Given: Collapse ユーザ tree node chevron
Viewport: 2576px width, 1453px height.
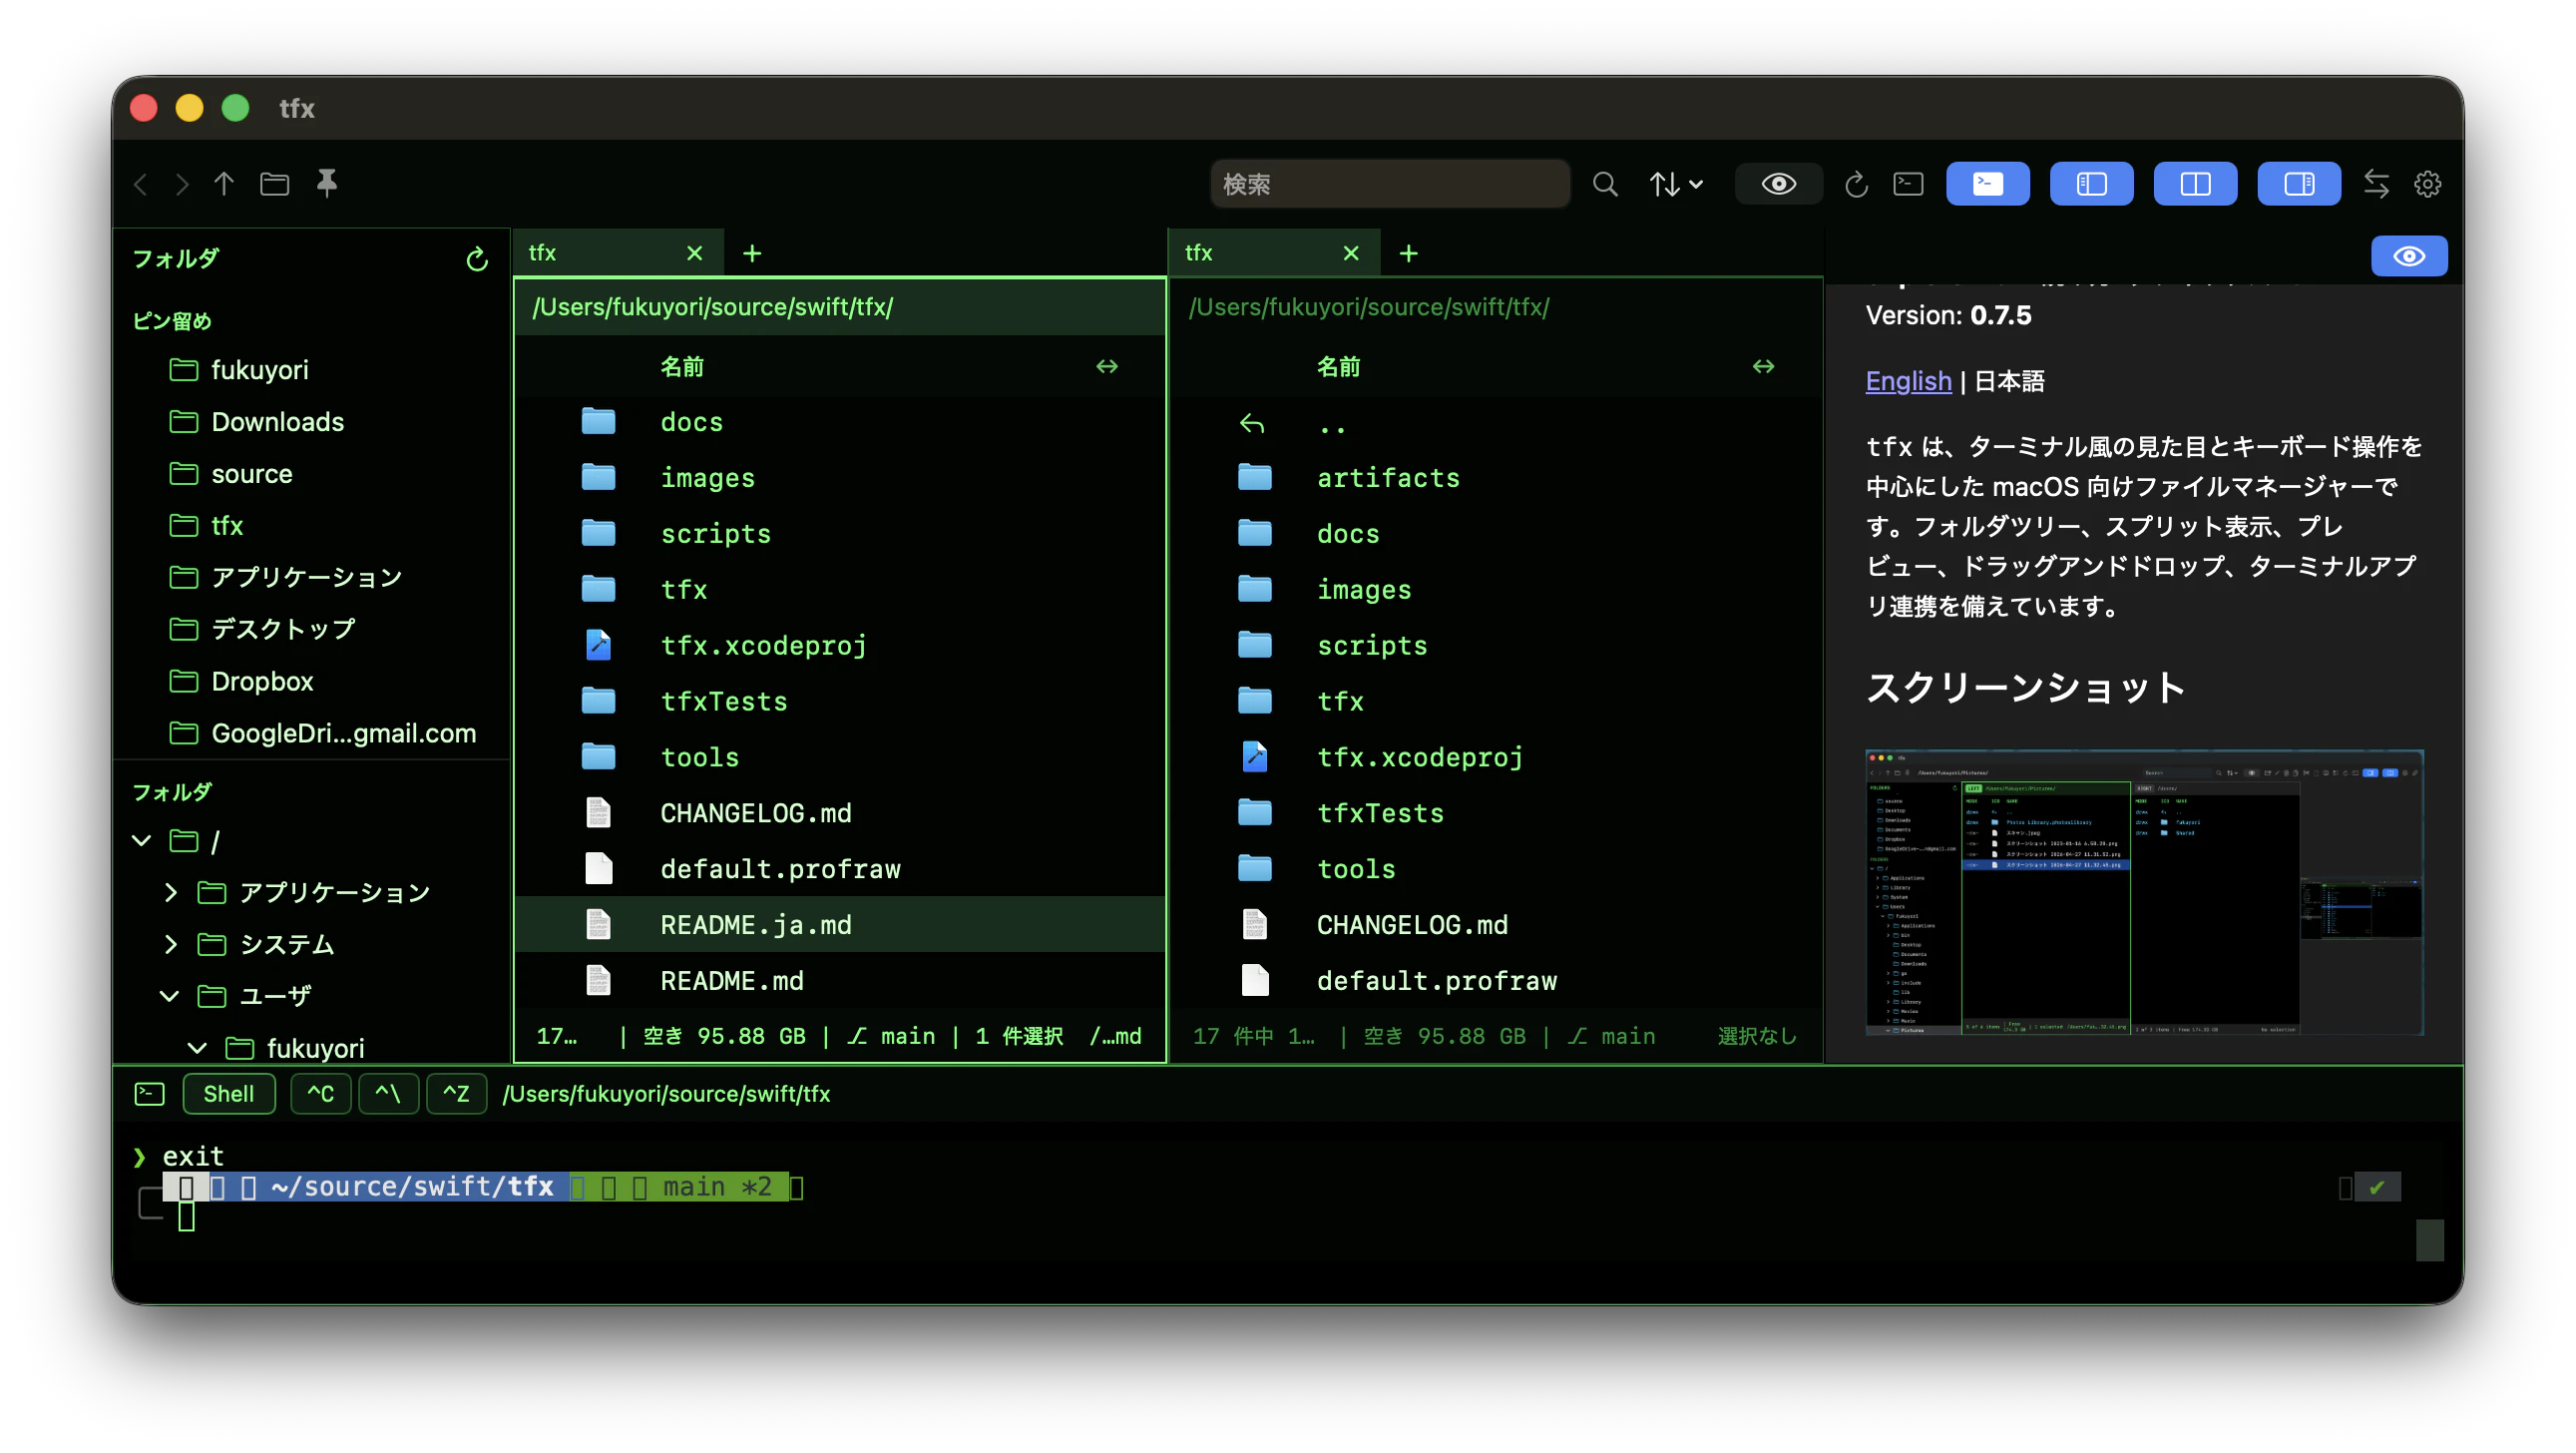Looking at the screenshot, I should click(x=170, y=997).
